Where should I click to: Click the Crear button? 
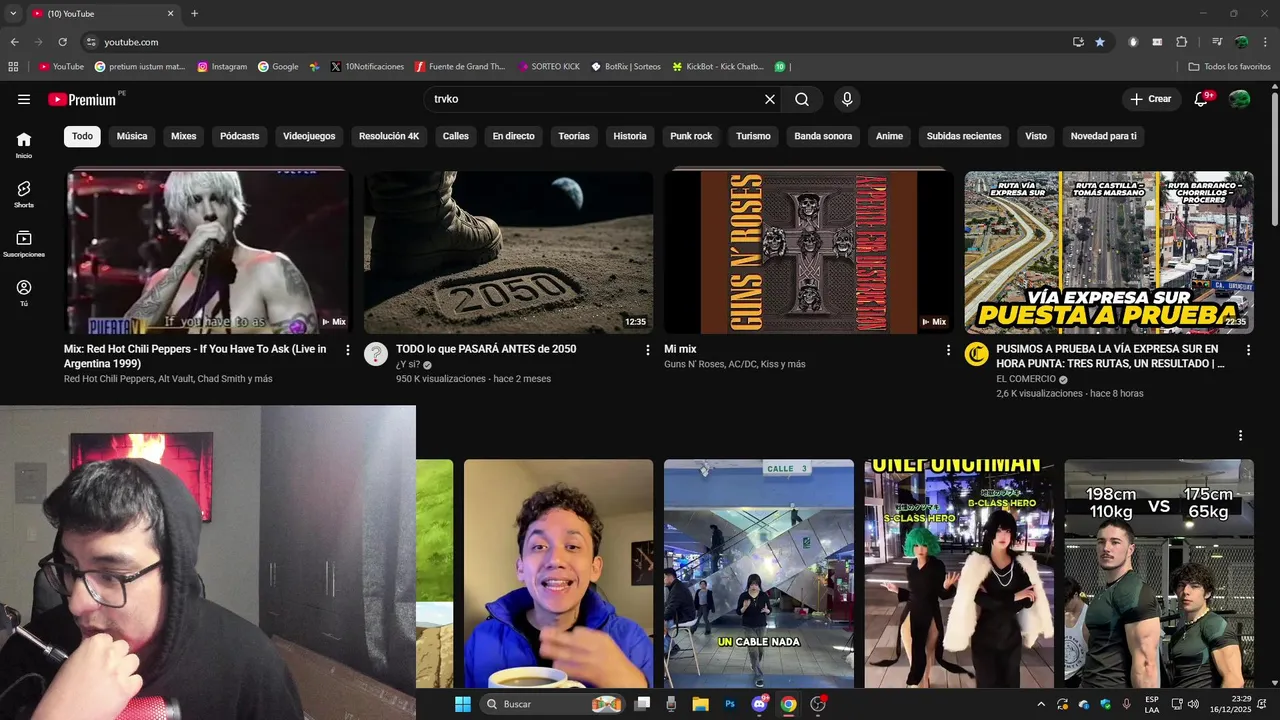[1150, 99]
